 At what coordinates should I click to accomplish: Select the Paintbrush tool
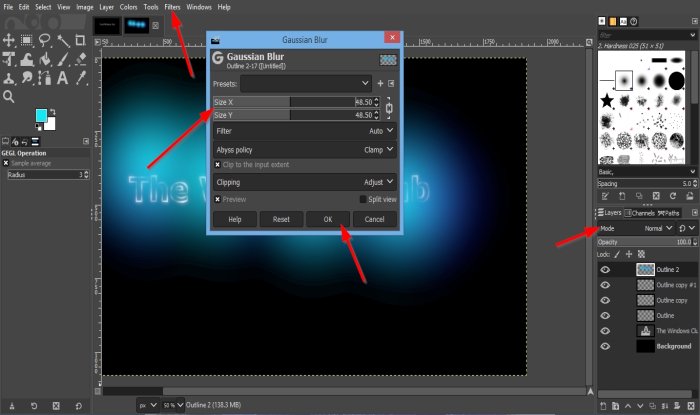click(63, 59)
